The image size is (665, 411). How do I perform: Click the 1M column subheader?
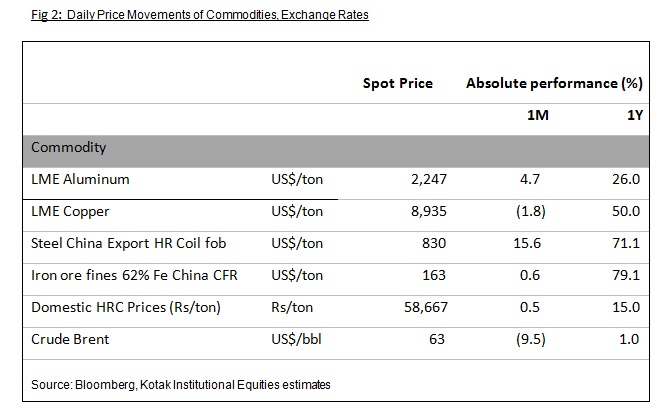pos(538,115)
